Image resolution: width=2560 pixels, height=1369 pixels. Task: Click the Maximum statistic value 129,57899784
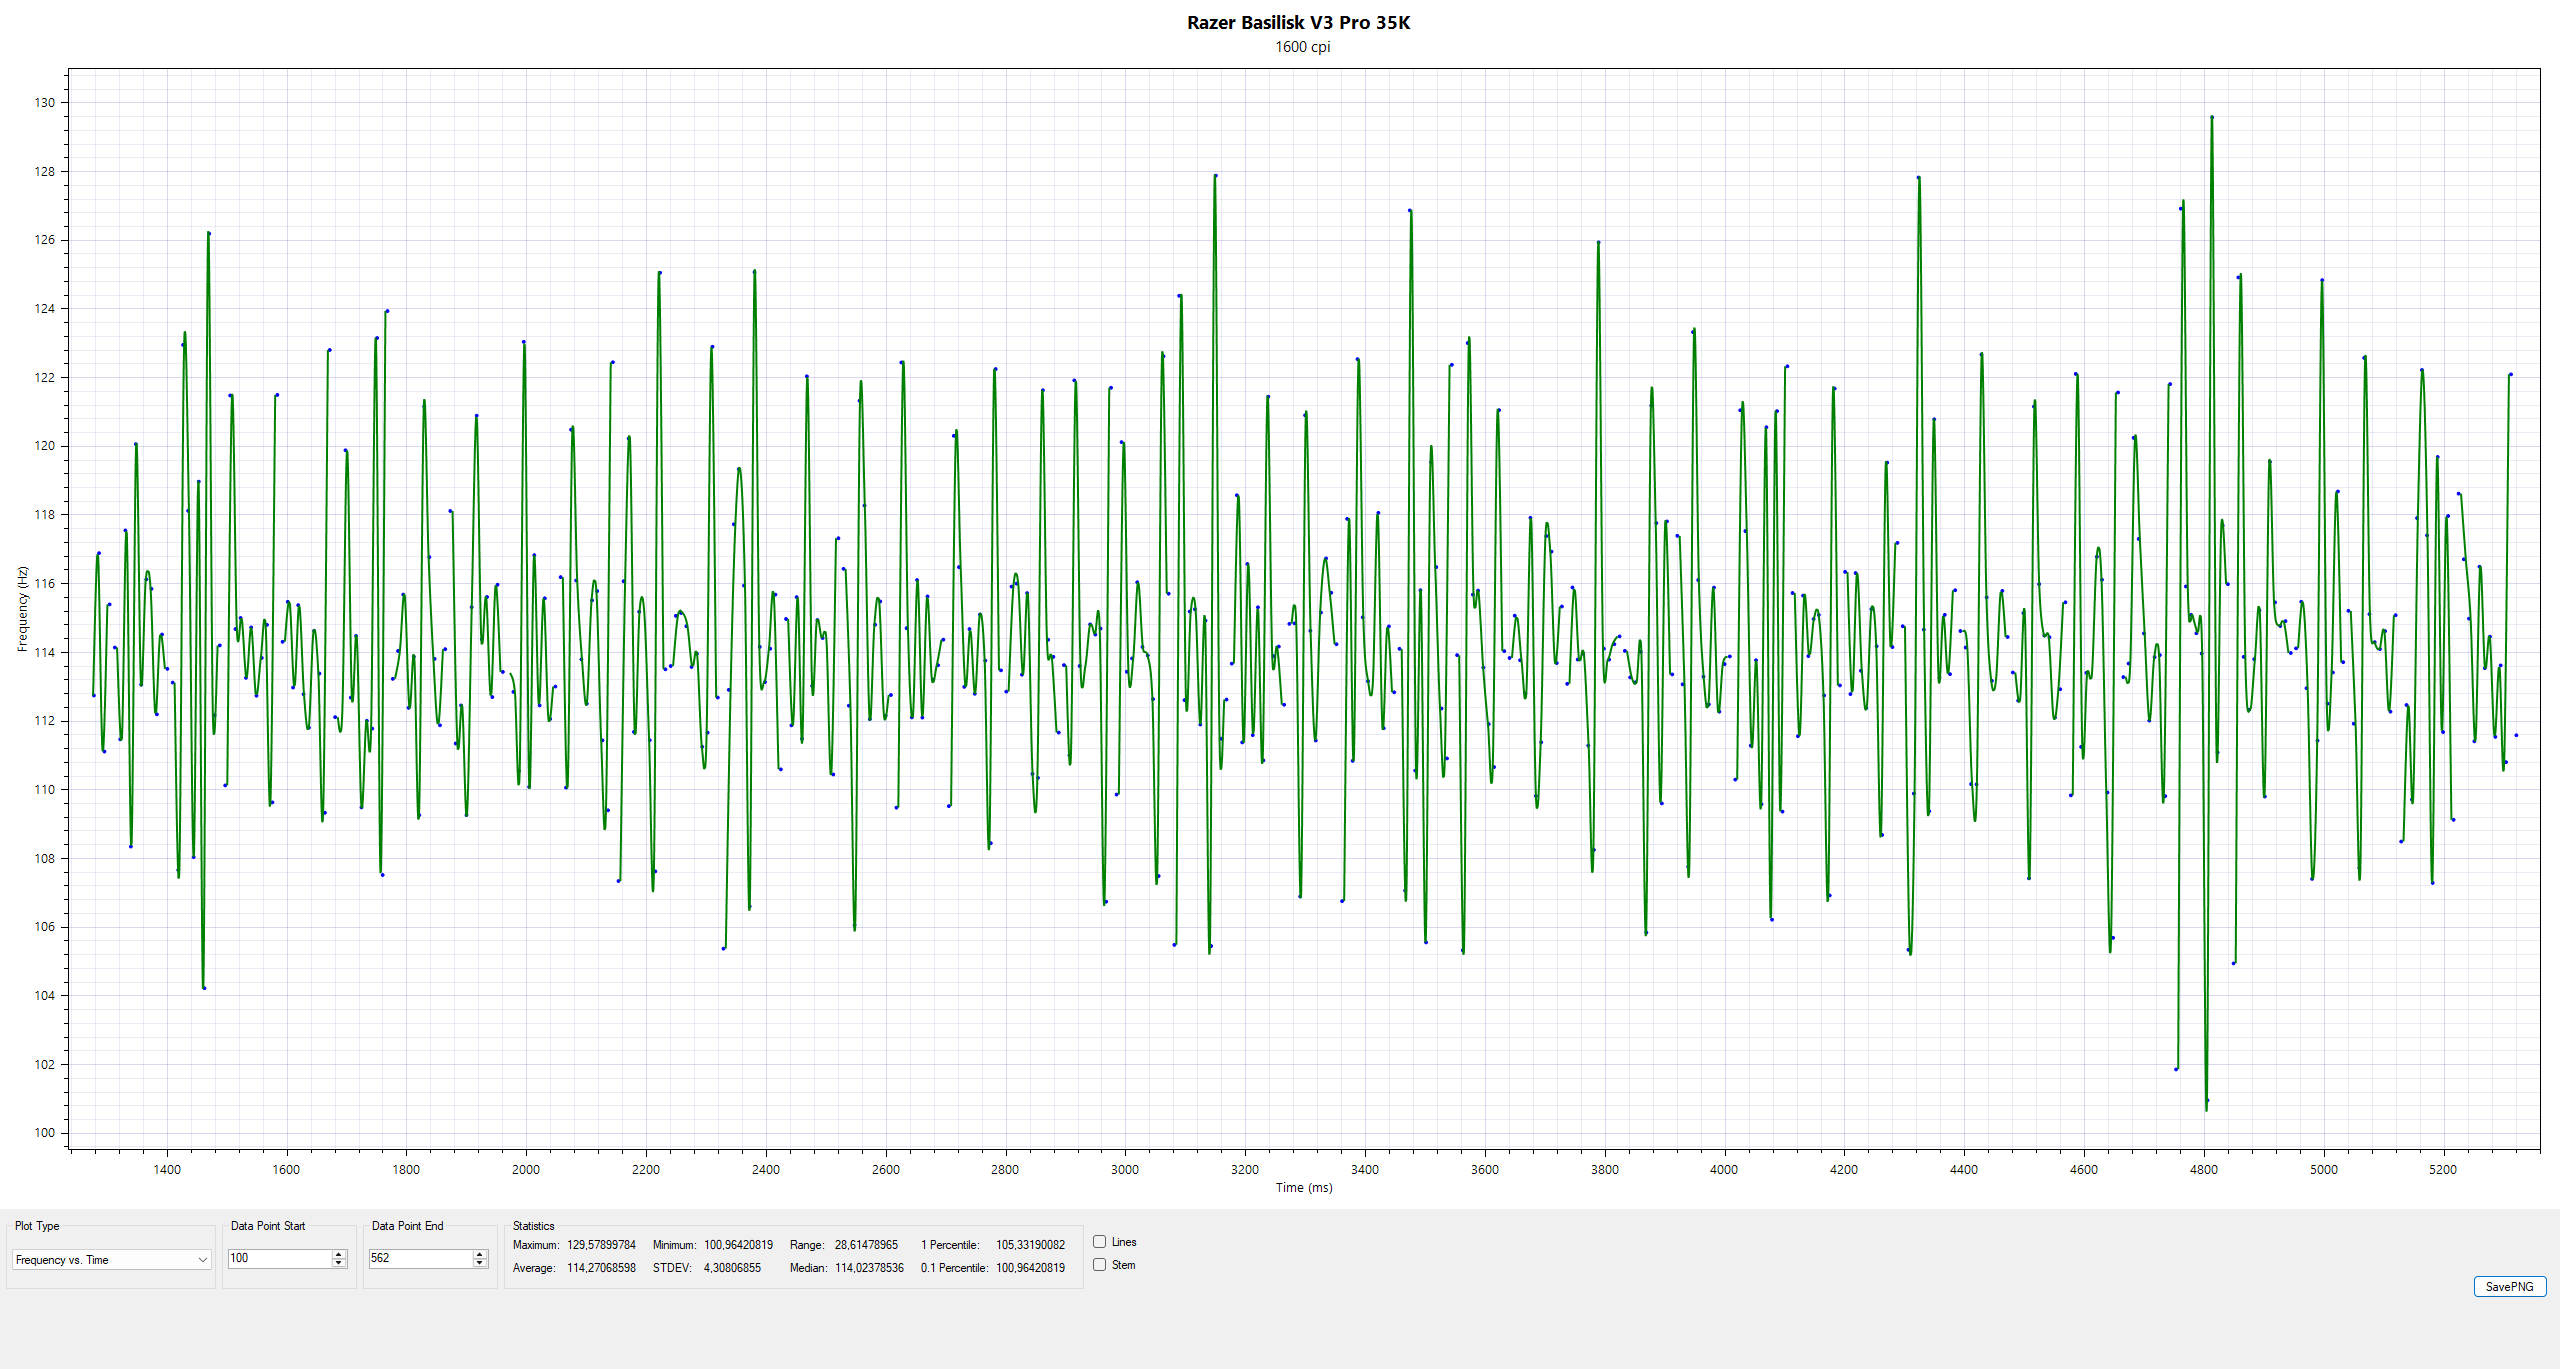click(601, 1245)
